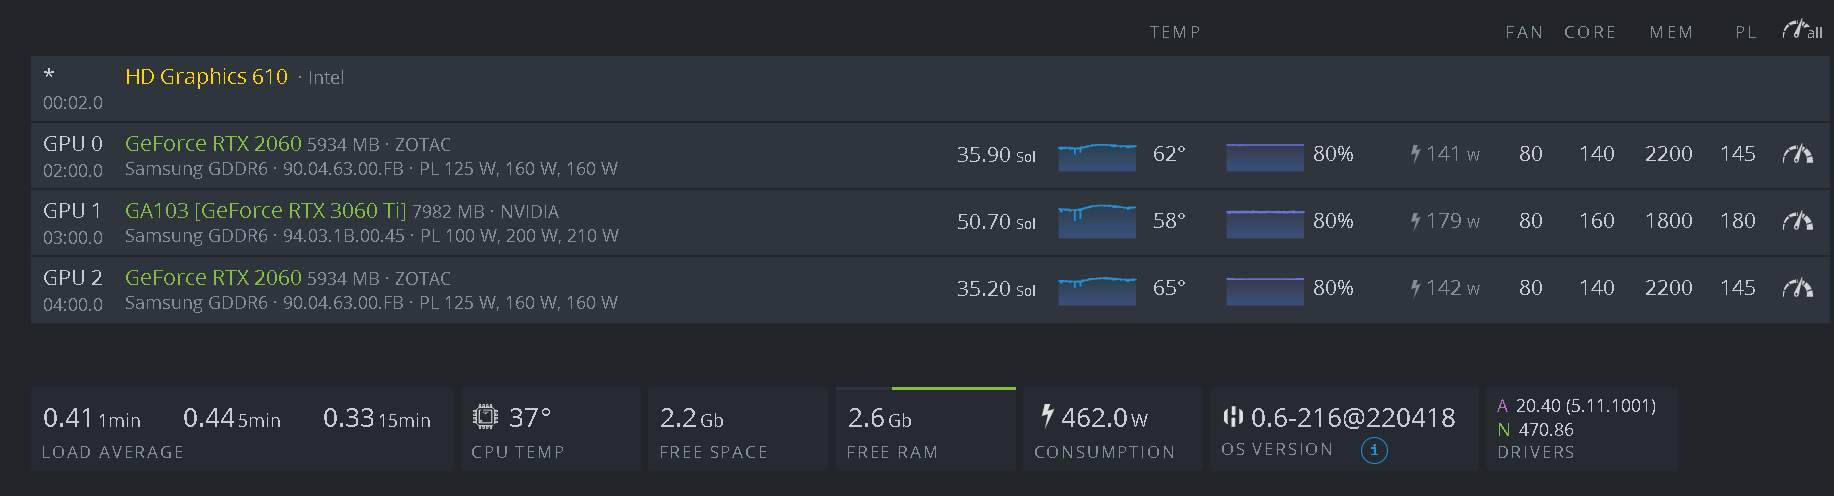Click the CPU chip temperature icon
Image resolution: width=1834 pixels, height=496 pixels.
[x=485, y=416]
